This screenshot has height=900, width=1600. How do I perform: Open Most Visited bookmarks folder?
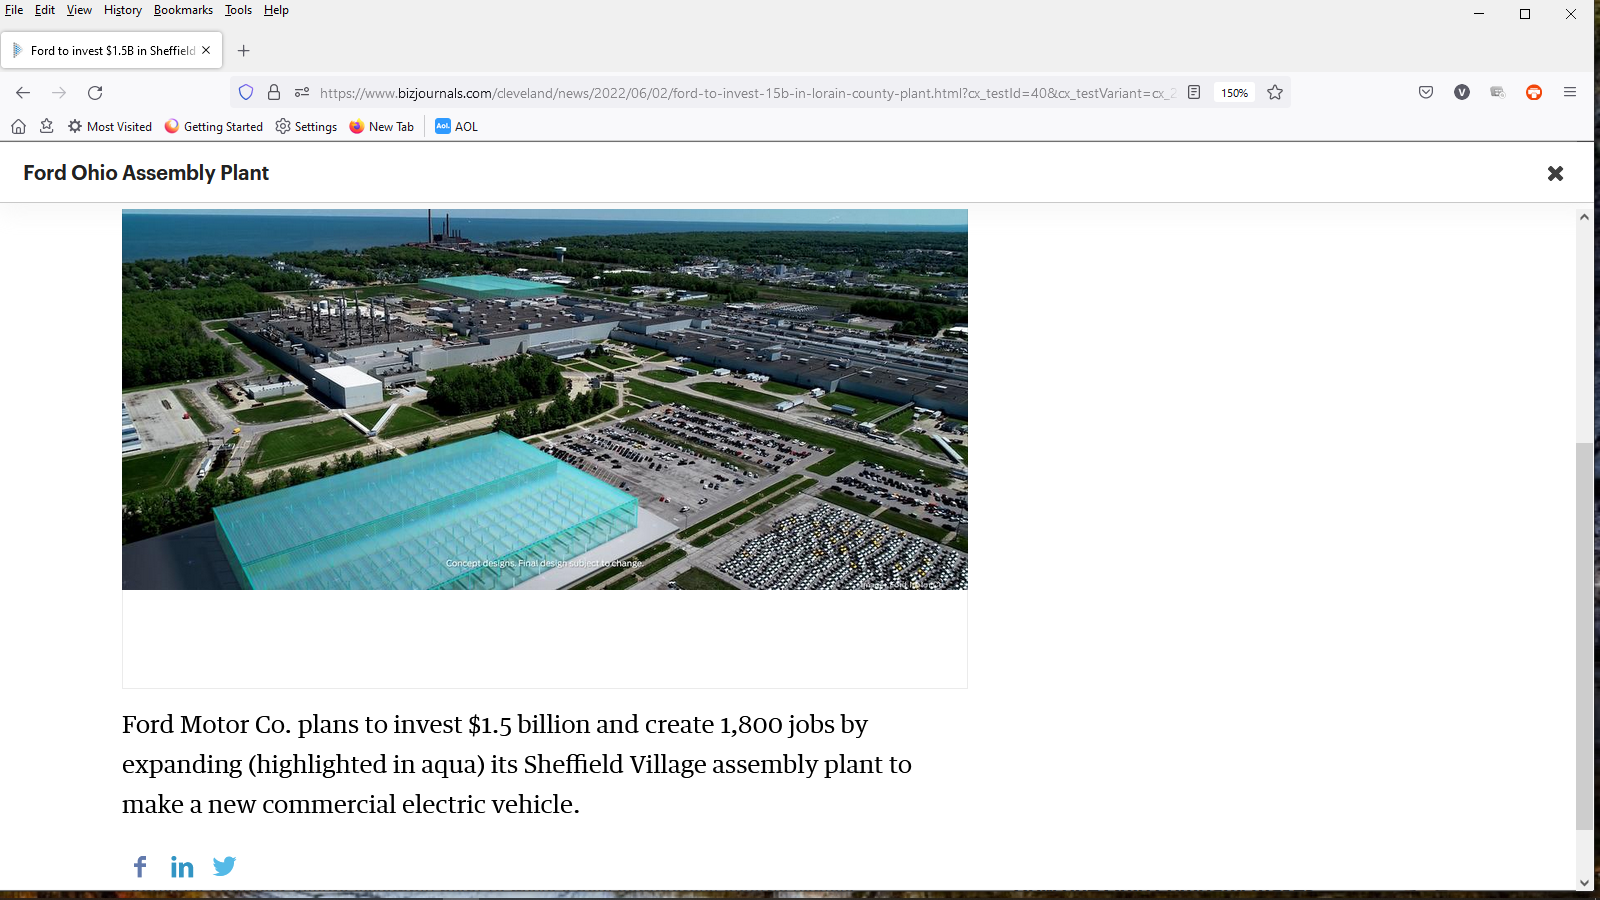[110, 127]
